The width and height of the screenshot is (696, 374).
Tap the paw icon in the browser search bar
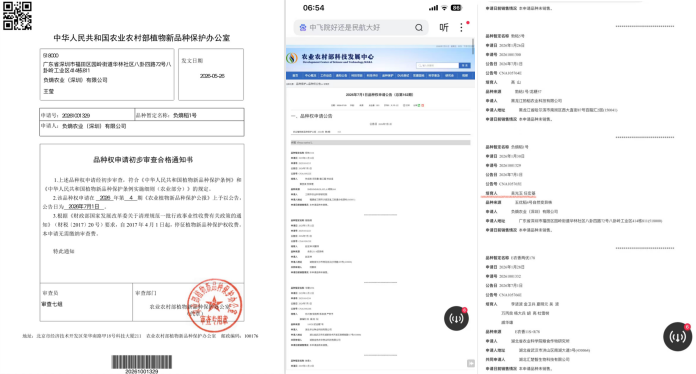(x=303, y=28)
